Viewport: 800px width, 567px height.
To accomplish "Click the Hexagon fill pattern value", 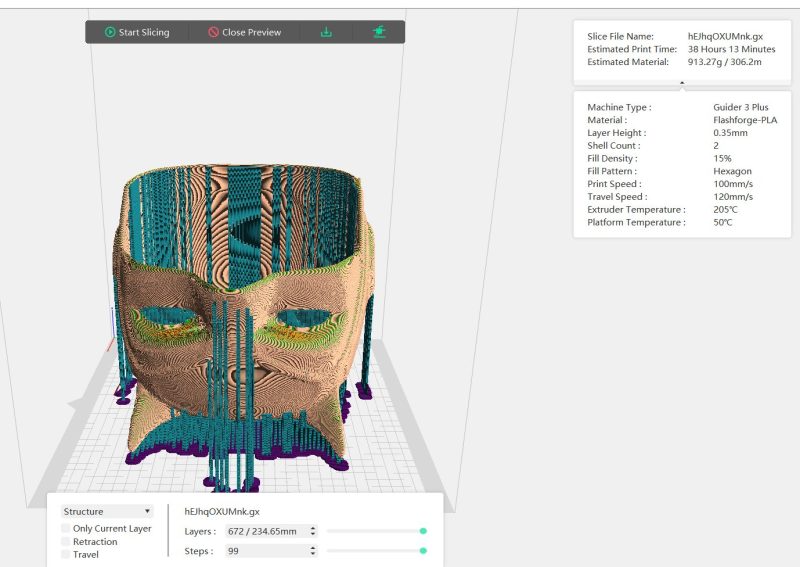I will [732, 171].
